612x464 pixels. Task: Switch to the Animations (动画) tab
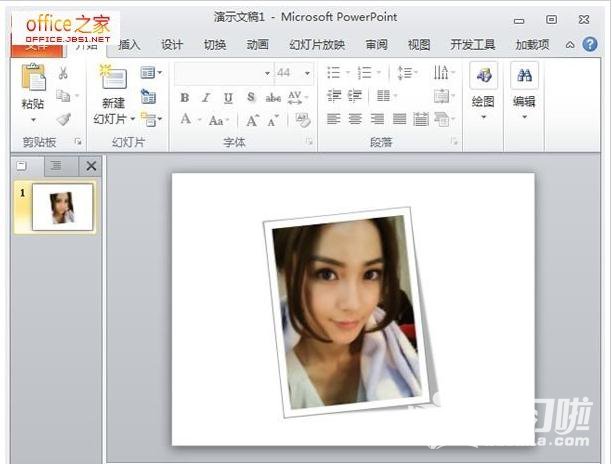(257, 45)
